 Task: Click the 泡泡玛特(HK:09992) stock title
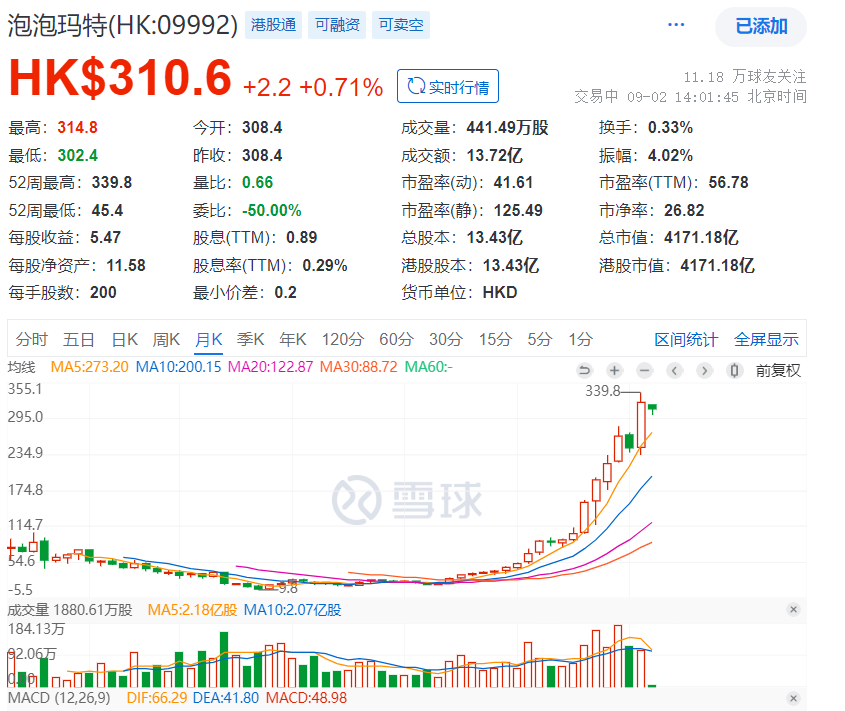coord(123,25)
